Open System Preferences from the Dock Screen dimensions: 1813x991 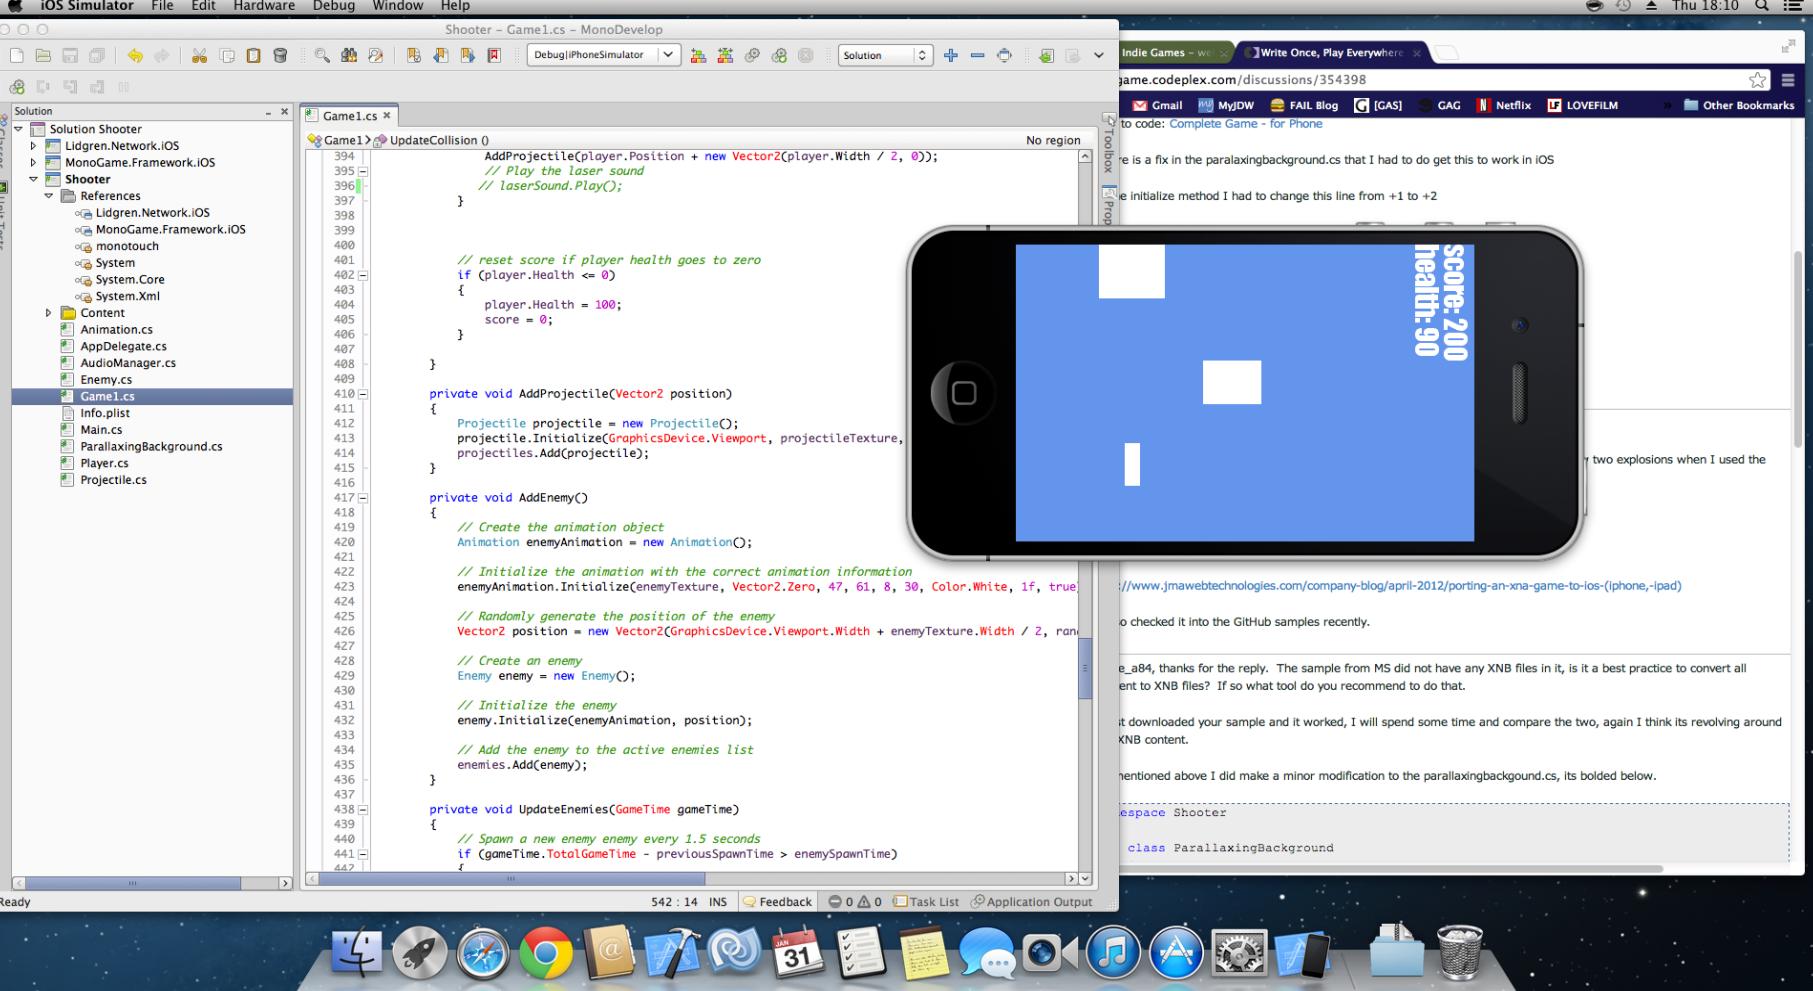coord(1238,953)
